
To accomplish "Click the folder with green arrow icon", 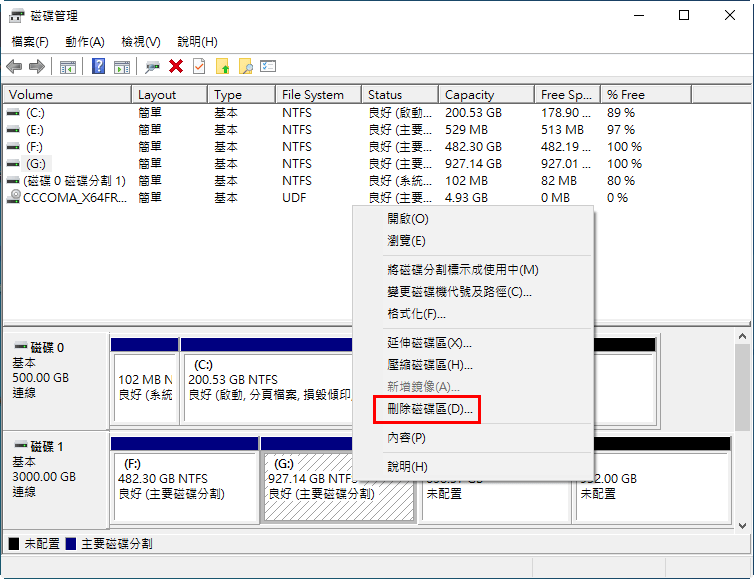I will click(x=223, y=66).
